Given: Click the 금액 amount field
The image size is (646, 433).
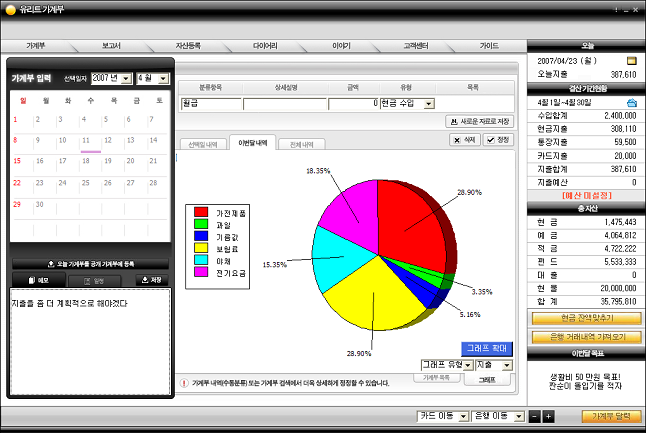Looking at the screenshot, I should (x=353, y=104).
